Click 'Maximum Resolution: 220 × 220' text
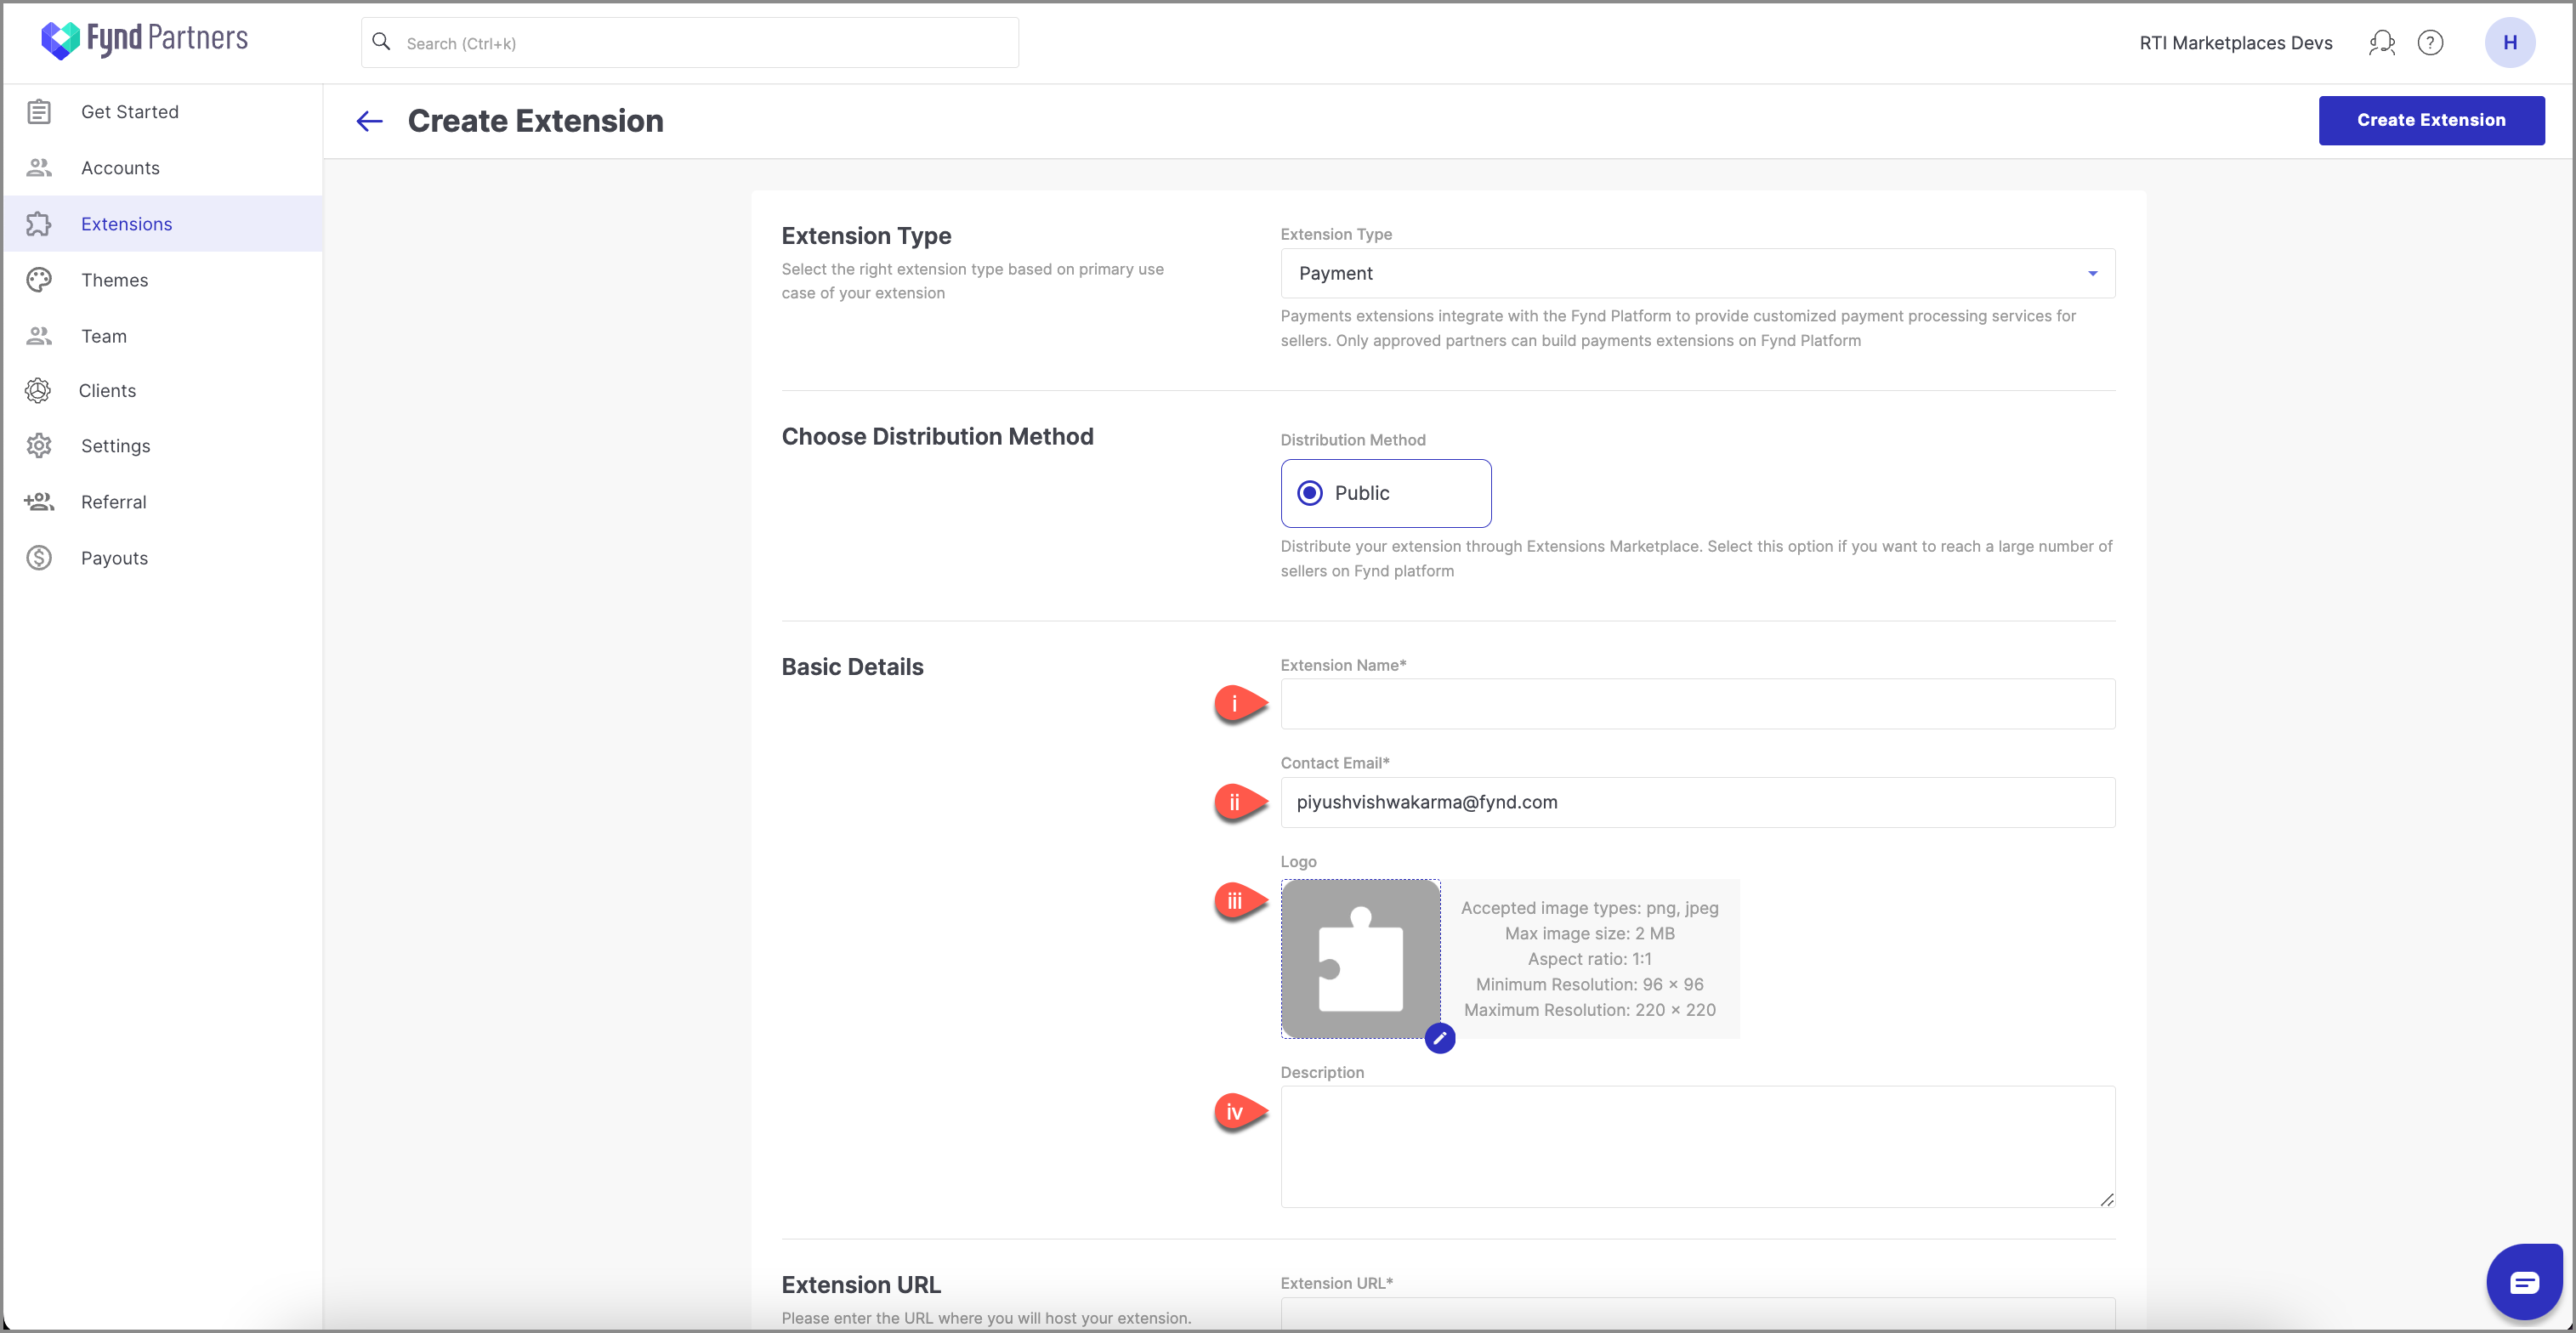This screenshot has width=2576, height=1333. 1589,1010
